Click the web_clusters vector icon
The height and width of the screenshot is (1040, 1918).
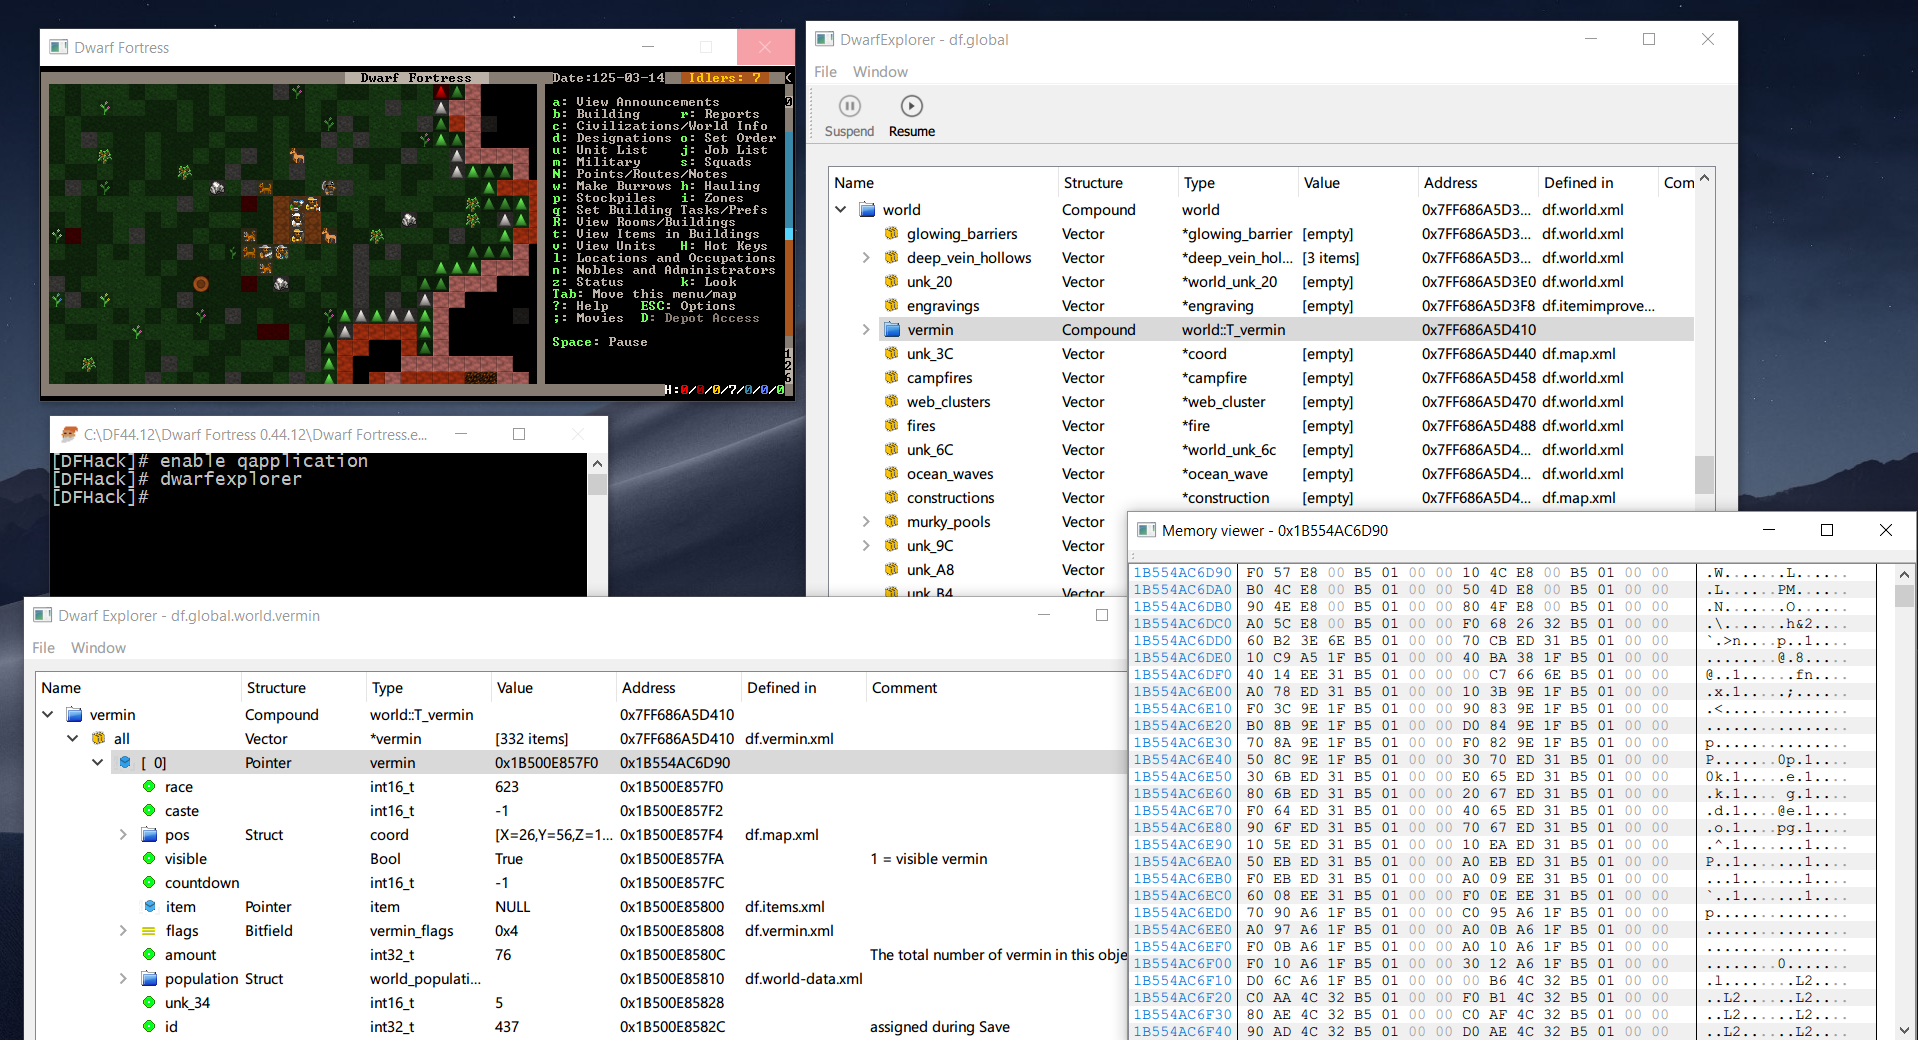[891, 402]
